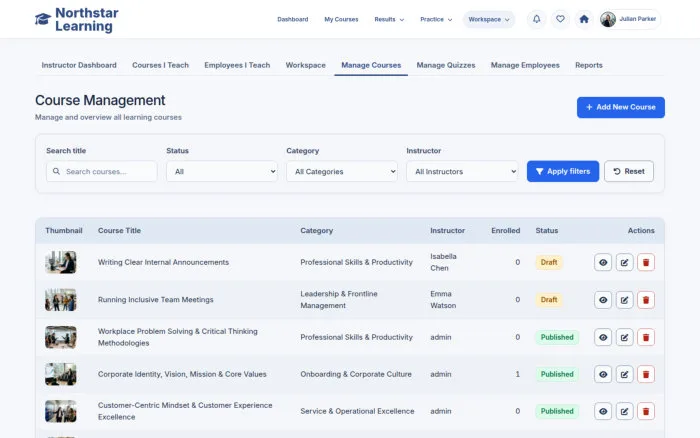The width and height of the screenshot is (700, 438).
Task: Delete Workplace Problem Solving course
Action: coord(646,338)
